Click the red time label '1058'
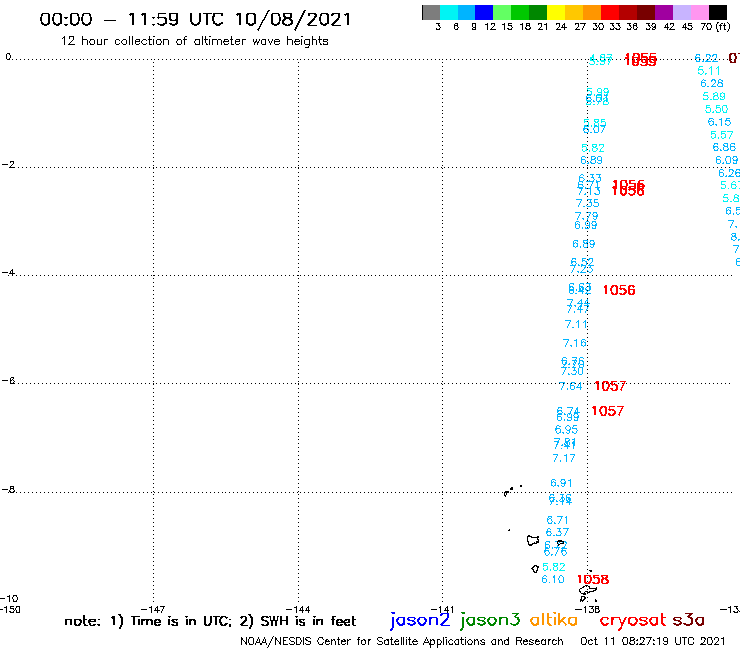 593,579
